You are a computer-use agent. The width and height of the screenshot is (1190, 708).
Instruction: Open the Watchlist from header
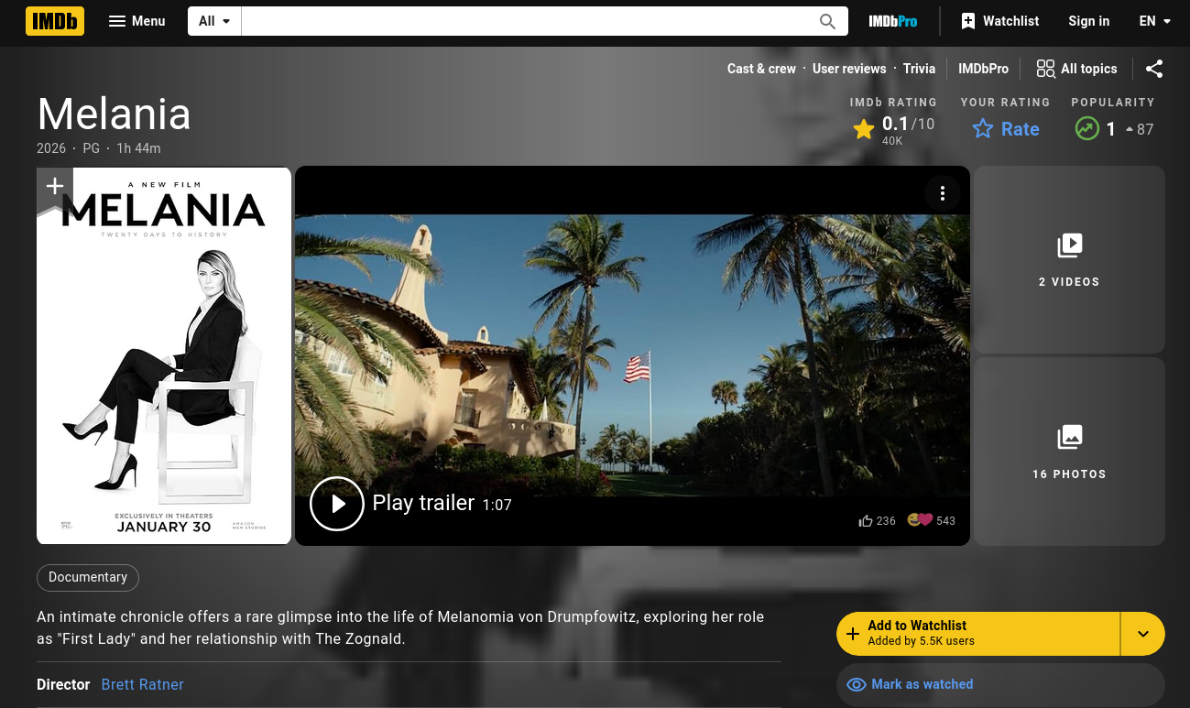(x=1000, y=21)
